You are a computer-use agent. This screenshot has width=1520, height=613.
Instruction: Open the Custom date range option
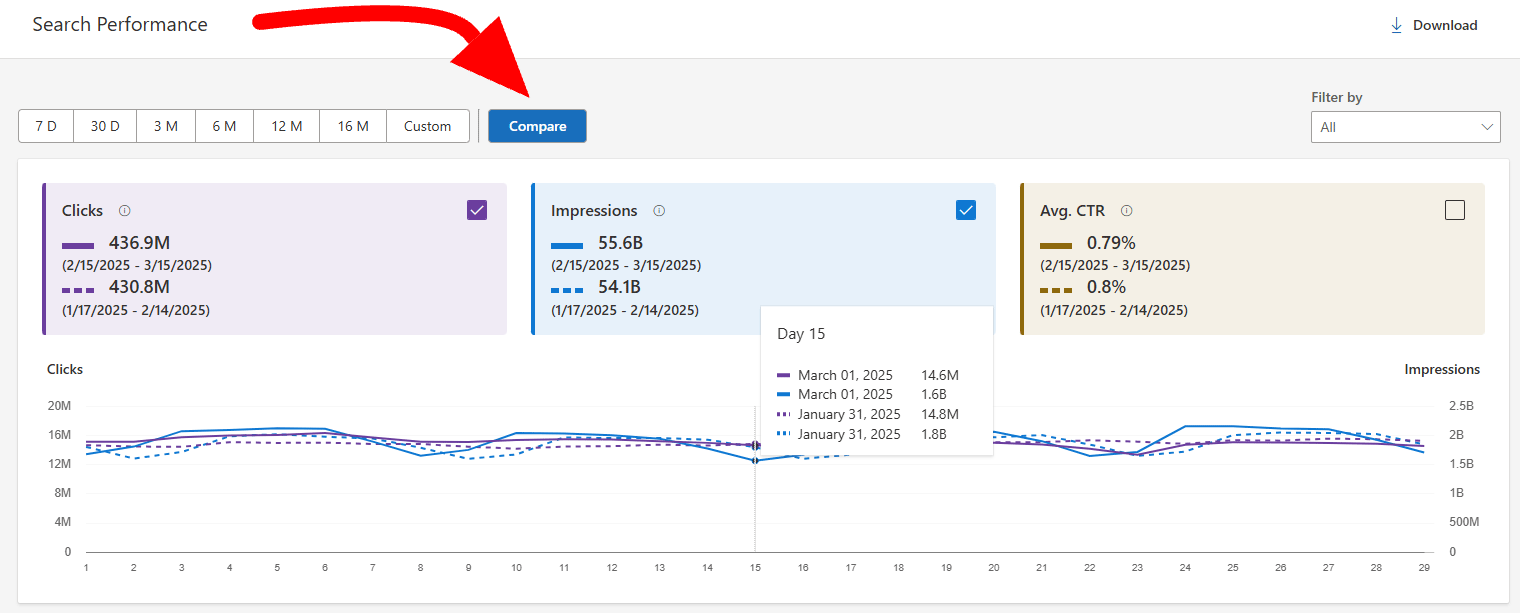[x=427, y=125]
